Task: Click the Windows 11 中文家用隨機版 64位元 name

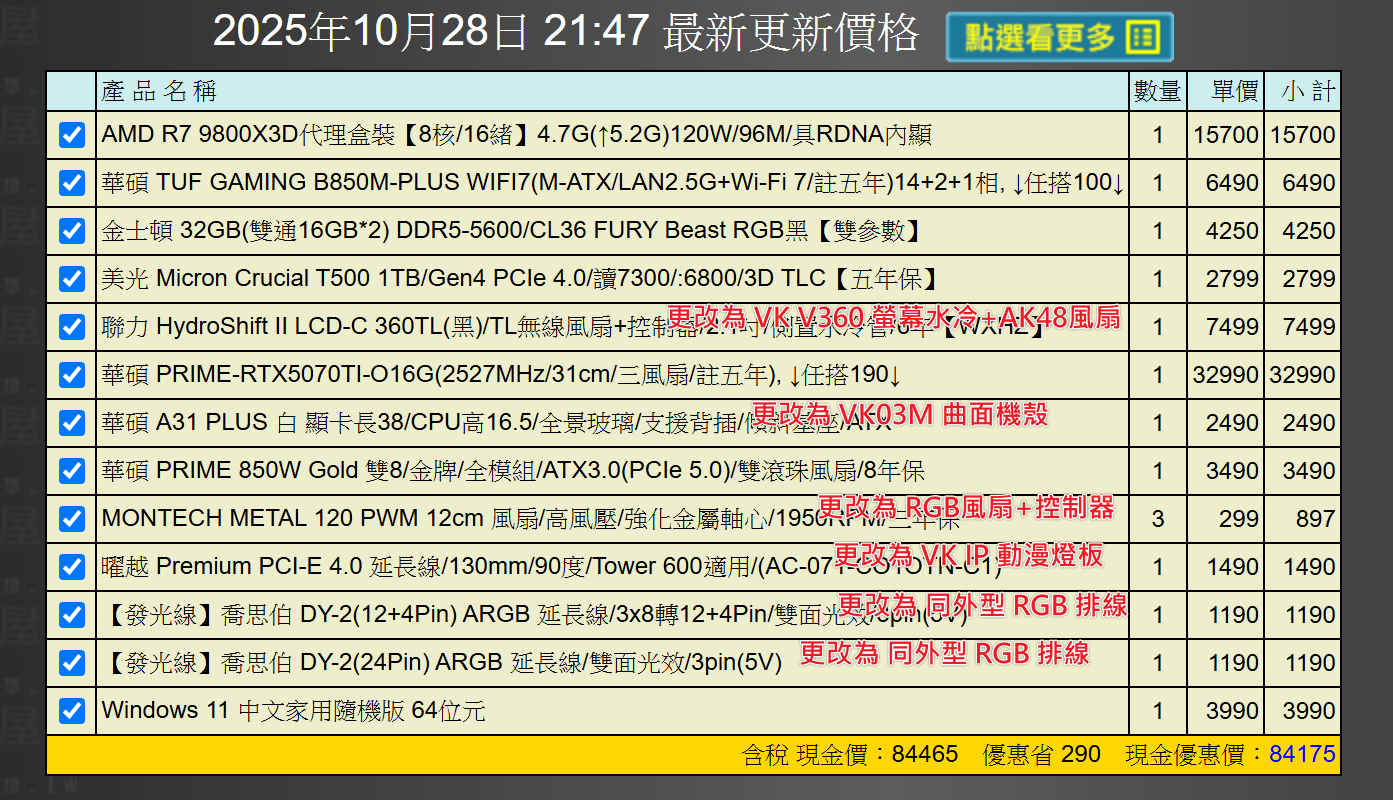Action: coord(293,711)
